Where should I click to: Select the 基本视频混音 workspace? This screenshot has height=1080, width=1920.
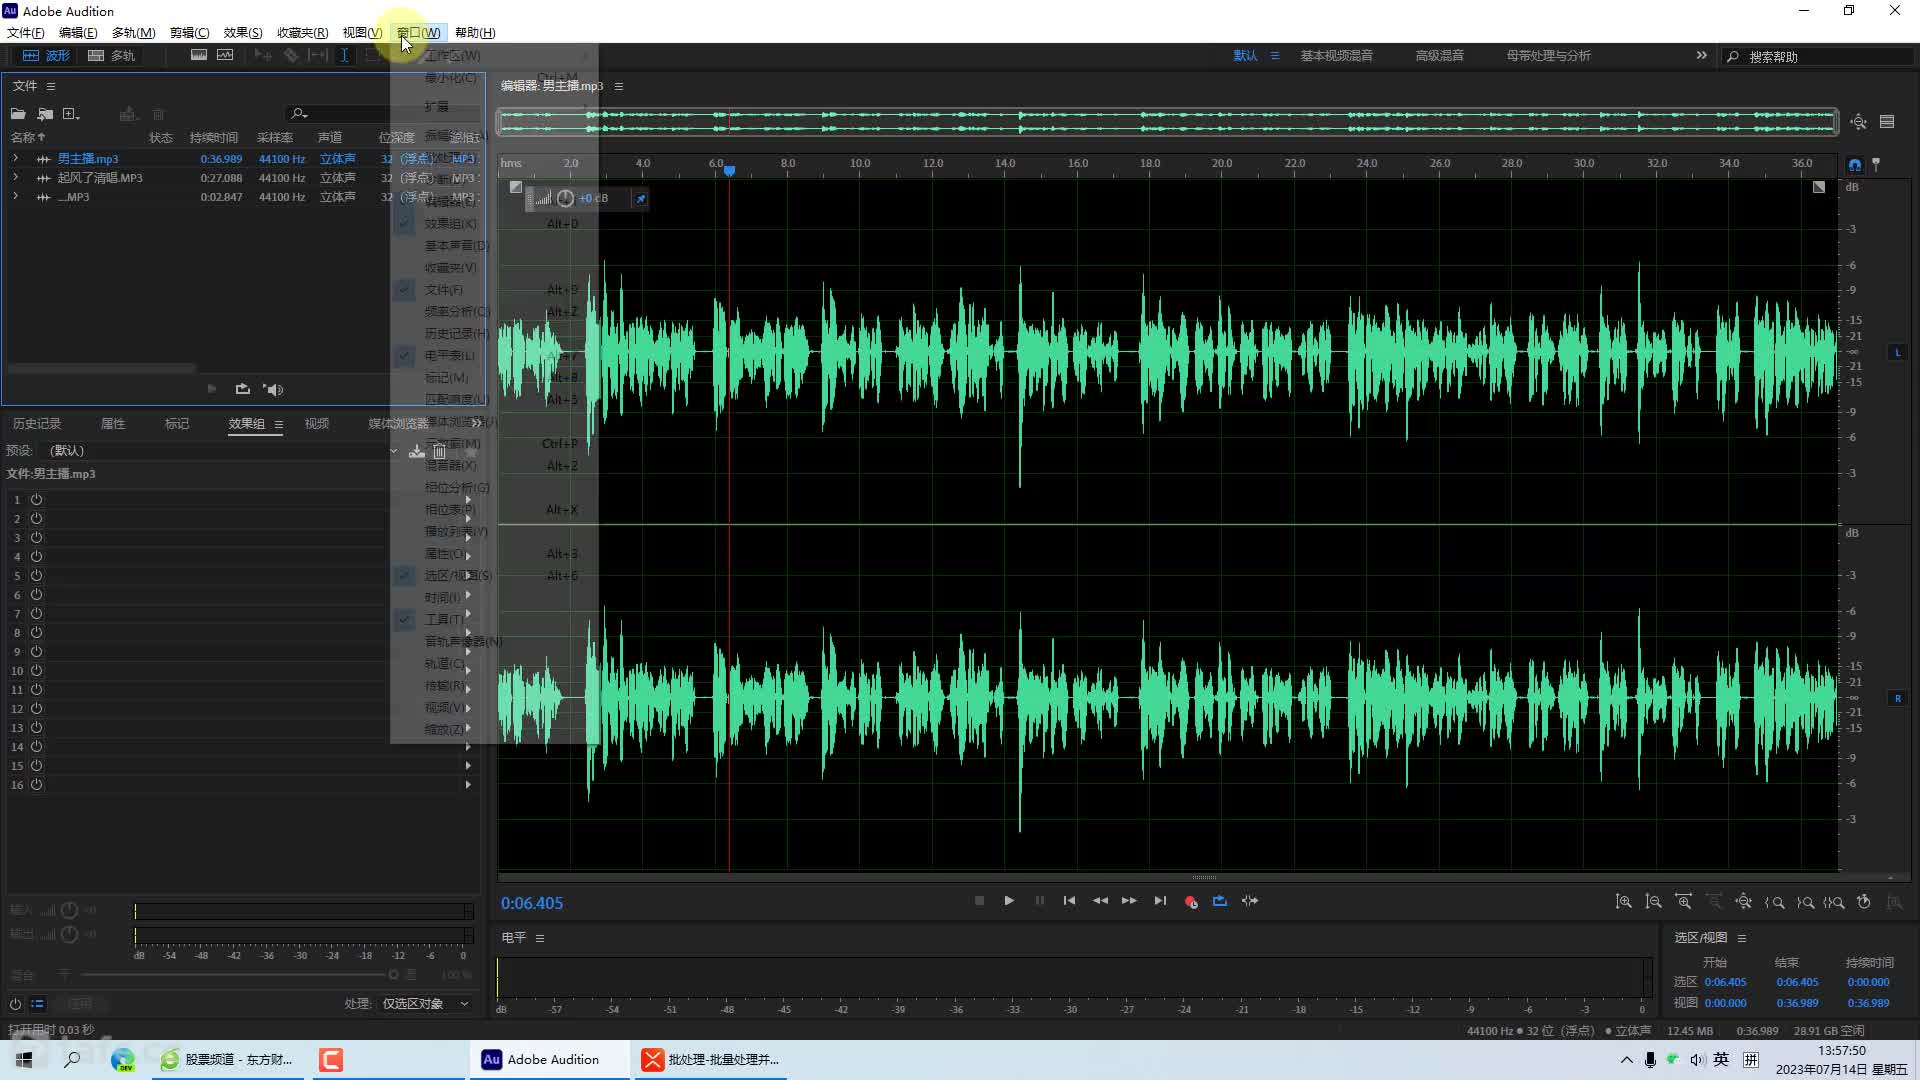click(1336, 56)
